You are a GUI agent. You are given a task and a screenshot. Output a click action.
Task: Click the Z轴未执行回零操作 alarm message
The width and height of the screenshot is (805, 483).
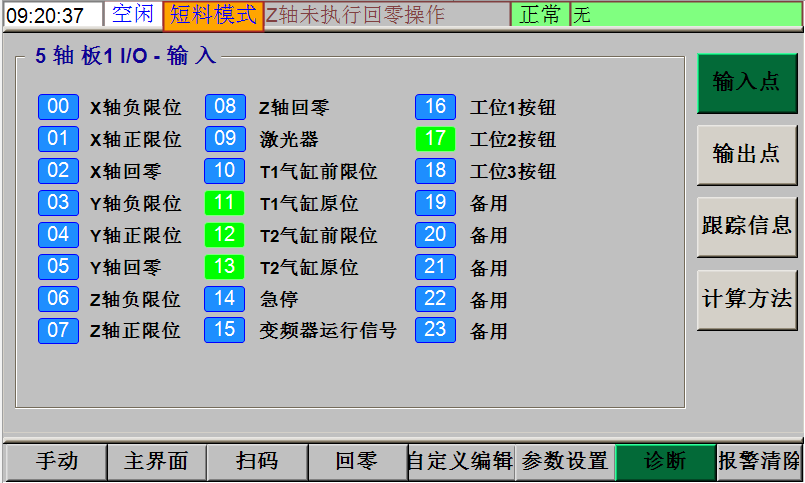tap(386, 15)
